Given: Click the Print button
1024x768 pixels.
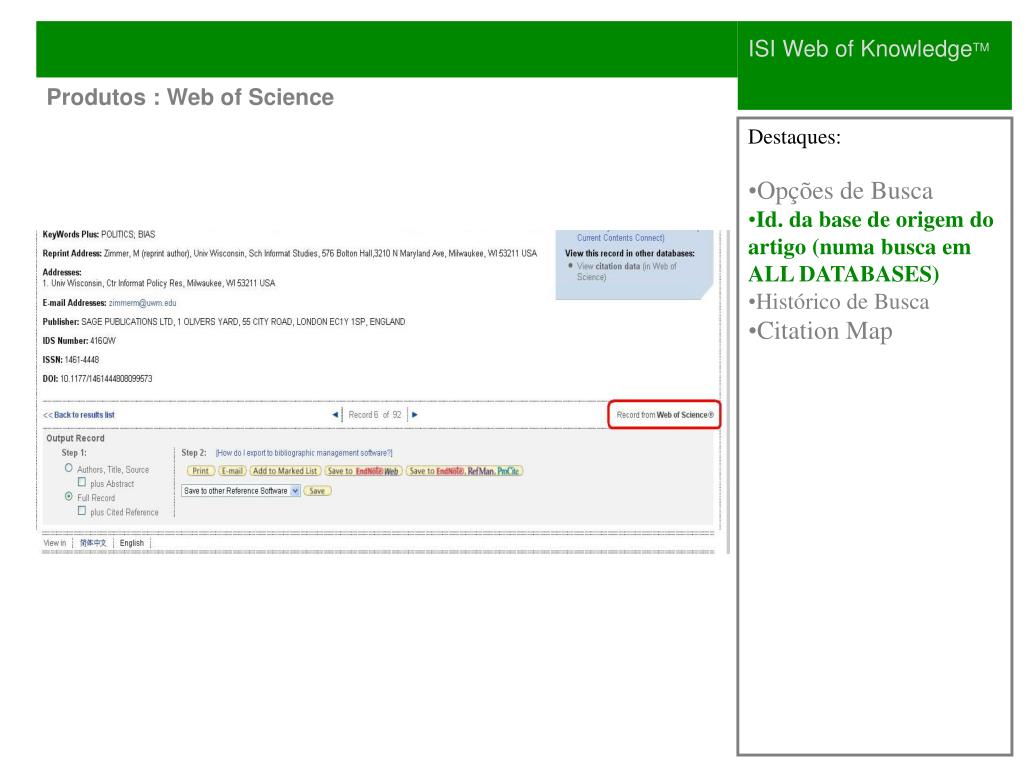Looking at the screenshot, I should click(x=200, y=471).
